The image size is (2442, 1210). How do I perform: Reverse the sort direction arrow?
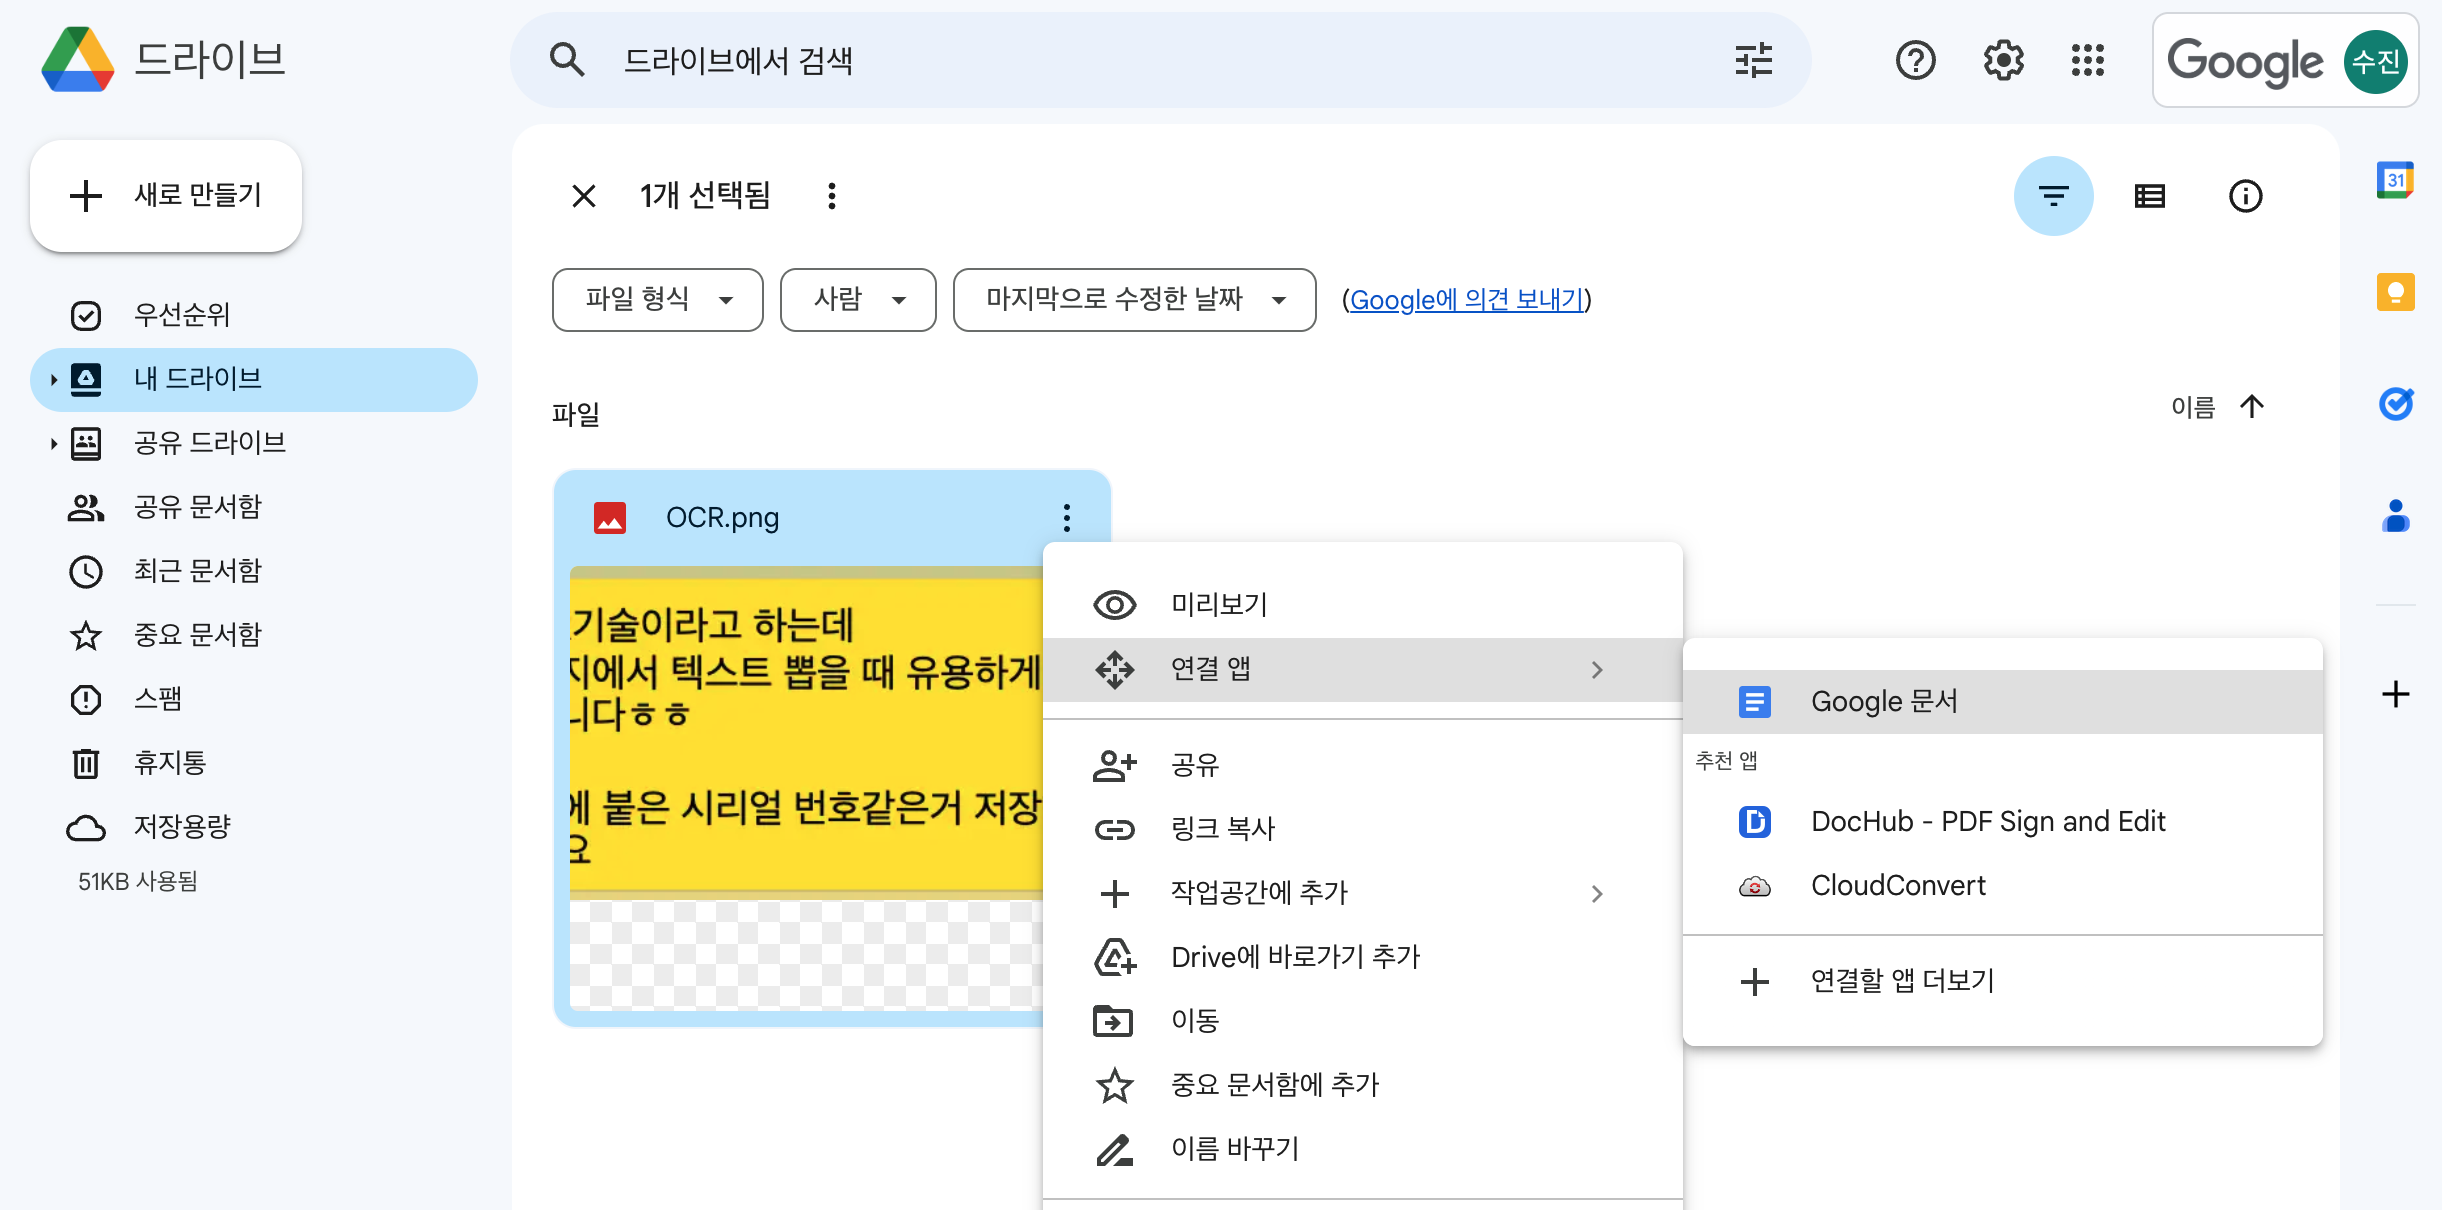tap(2252, 406)
